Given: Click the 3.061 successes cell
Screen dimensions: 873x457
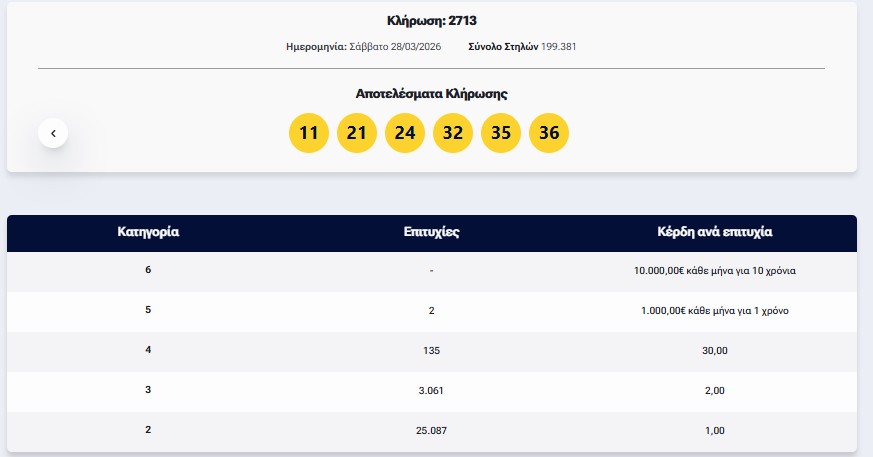Looking at the screenshot, I should point(431,391).
